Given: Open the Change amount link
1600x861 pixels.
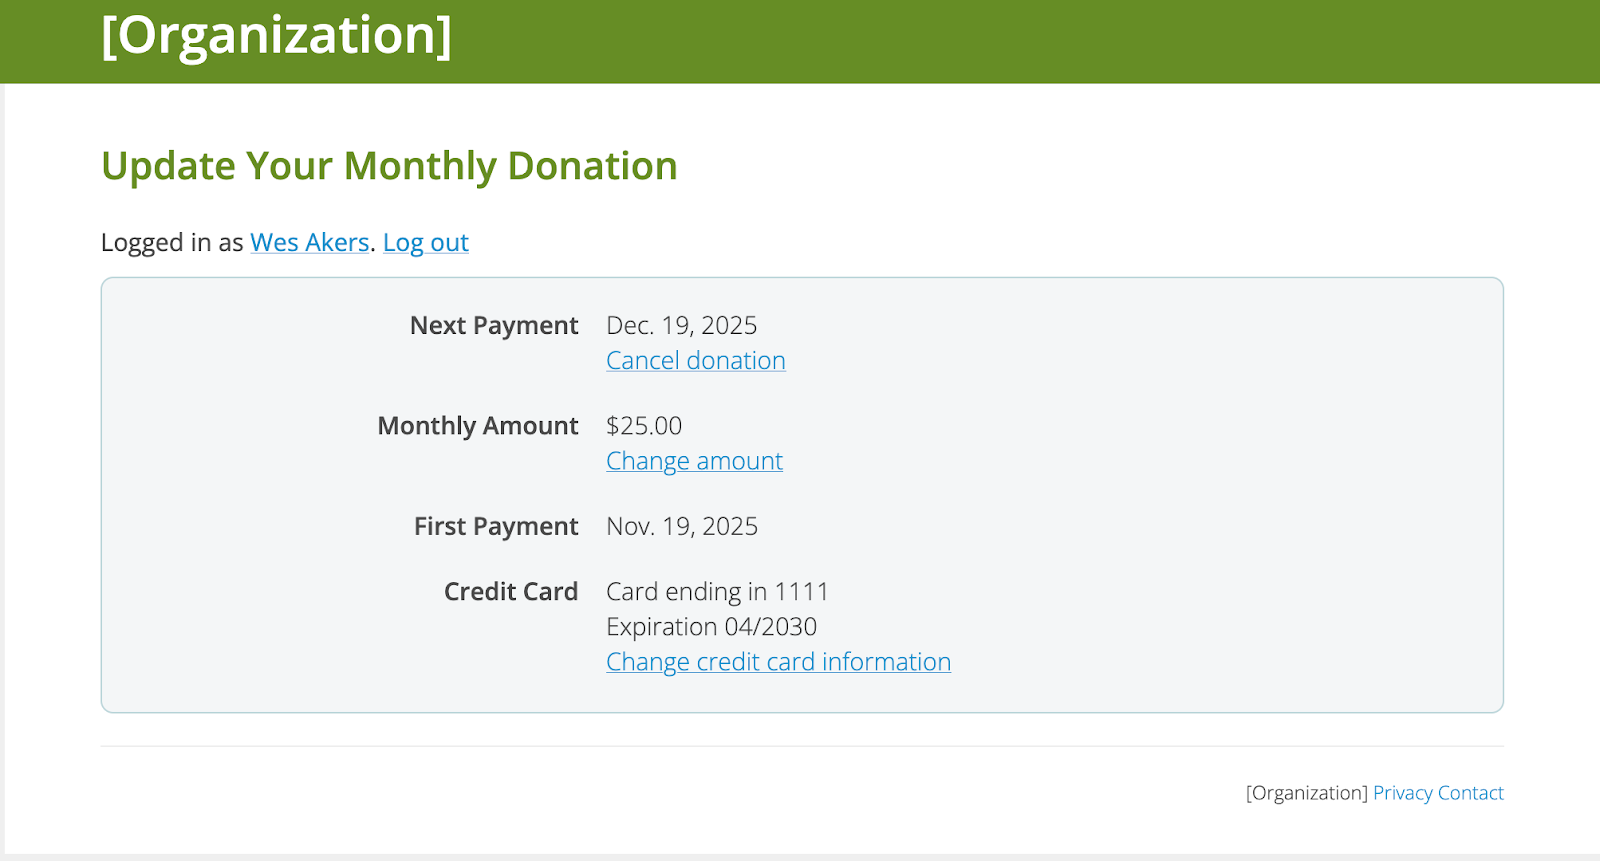Looking at the screenshot, I should coord(694,461).
